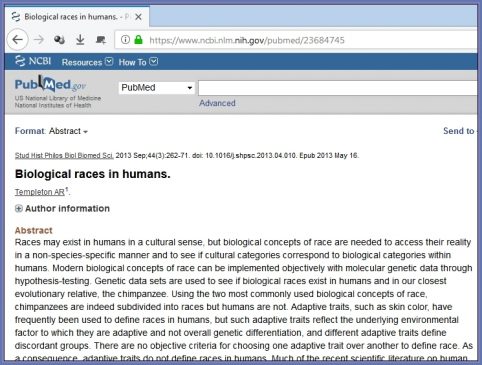Open the Resources dropdown menu
Image resolution: width=482 pixels, height=365 pixels.
87,62
